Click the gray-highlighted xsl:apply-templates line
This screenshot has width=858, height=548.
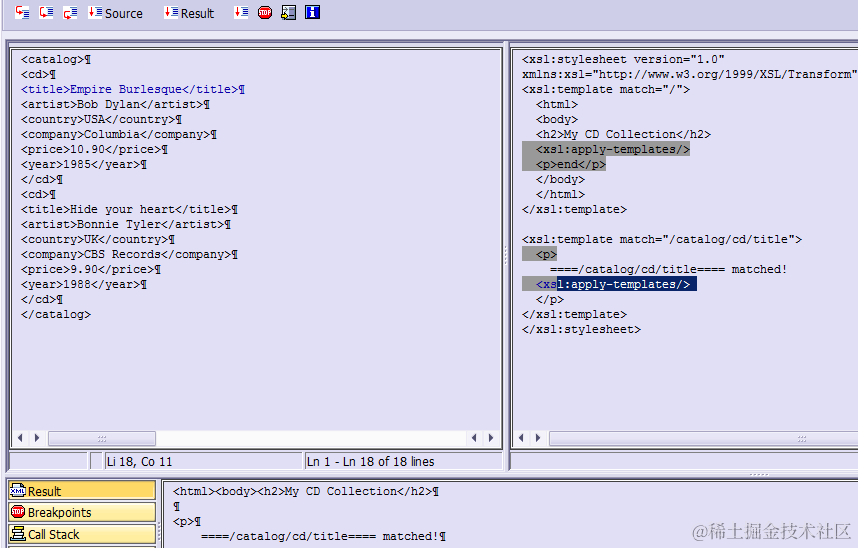click(606, 149)
